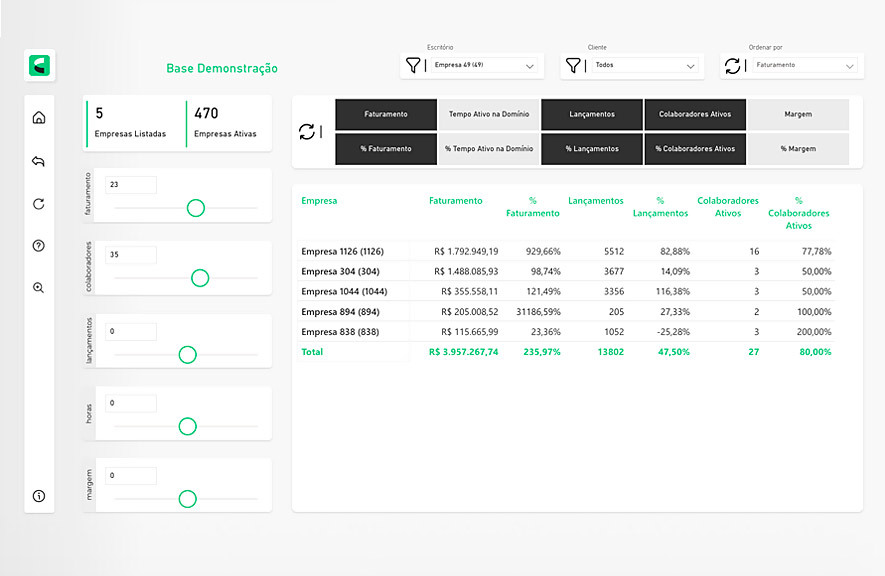The width and height of the screenshot is (885, 576).
Task: Toggle the Faturamento column button
Action: point(386,114)
